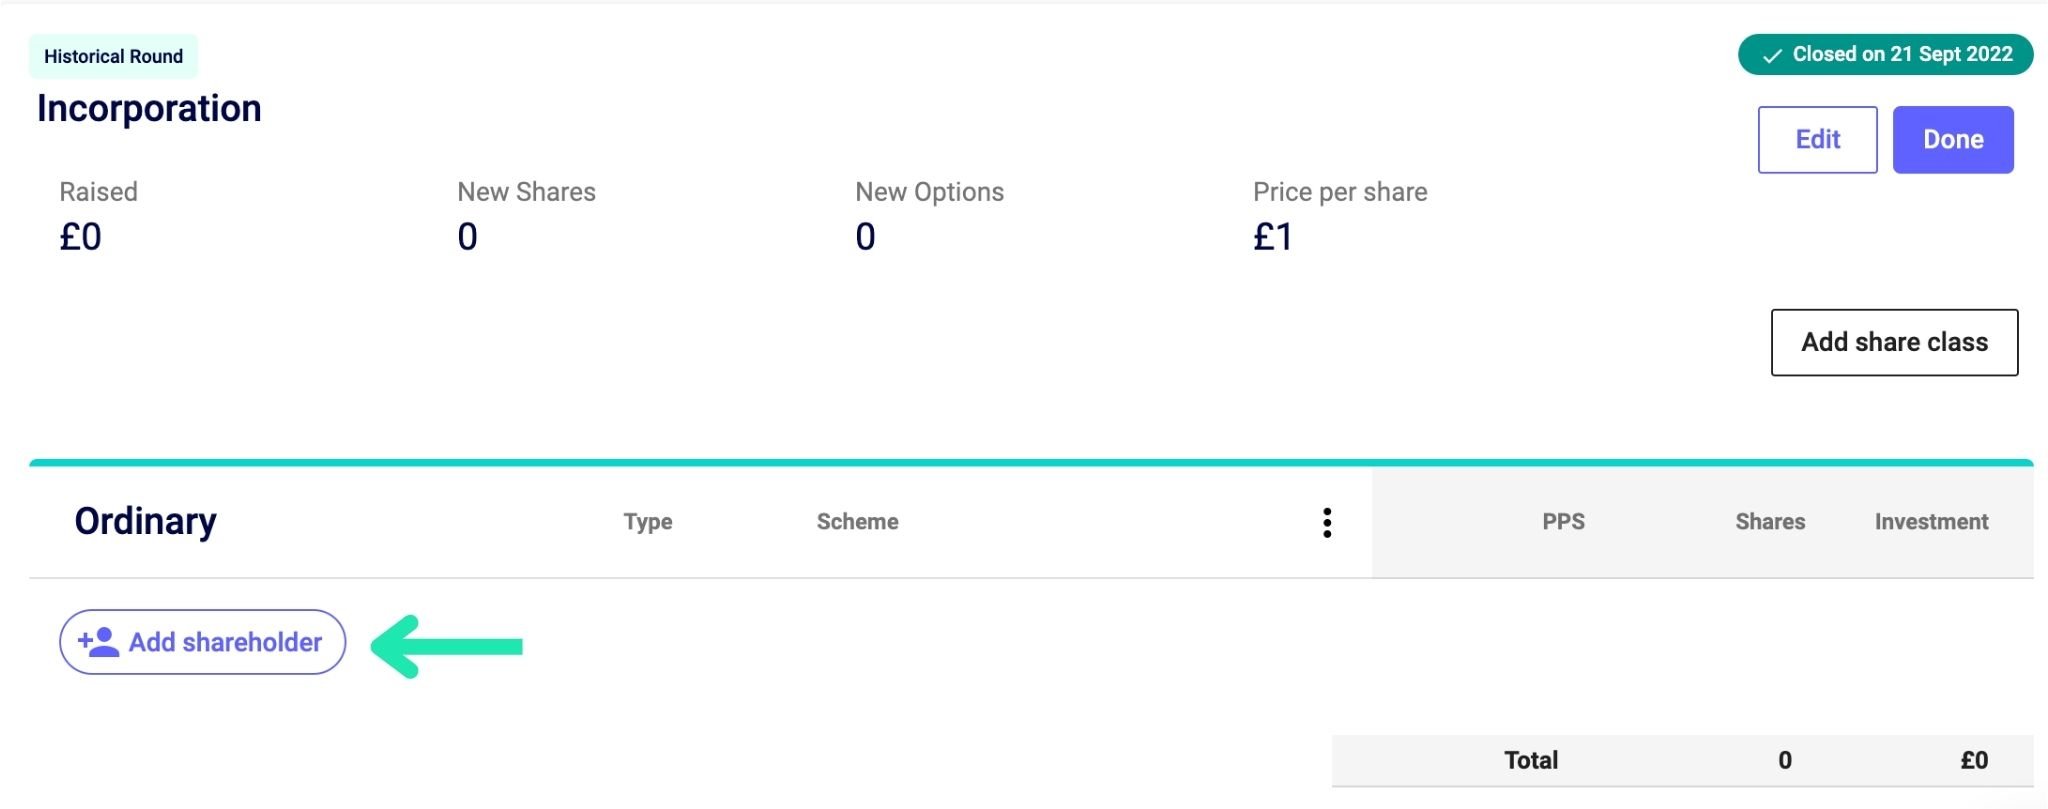Click the Scheme column header
Image resolution: width=2048 pixels, height=809 pixels.
pyautogui.click(x=857, y=522)
